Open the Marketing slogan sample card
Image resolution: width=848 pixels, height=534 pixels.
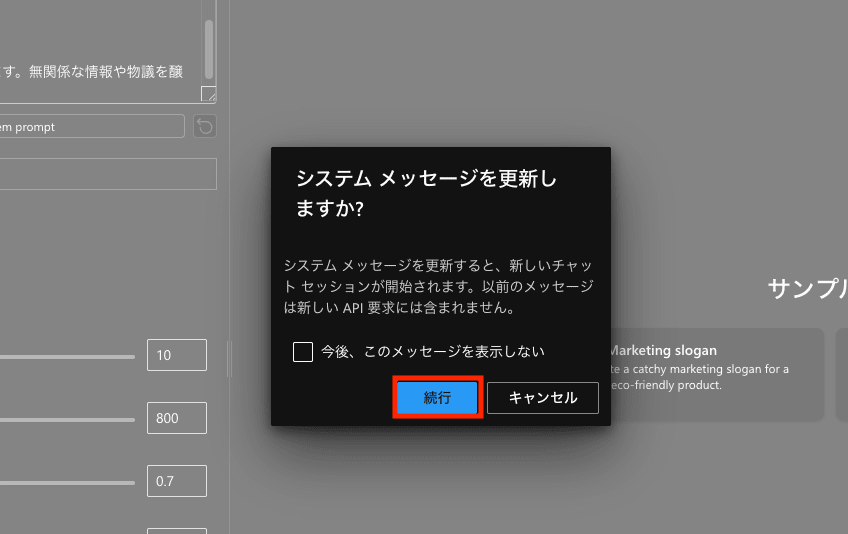click(717, 374)
